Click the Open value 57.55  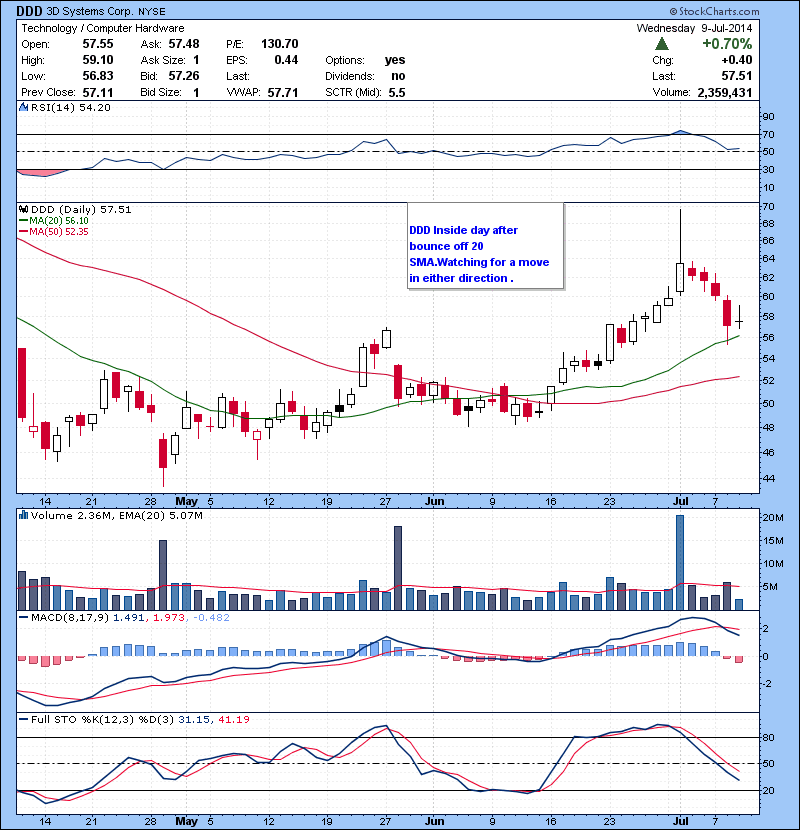point(98,44)
